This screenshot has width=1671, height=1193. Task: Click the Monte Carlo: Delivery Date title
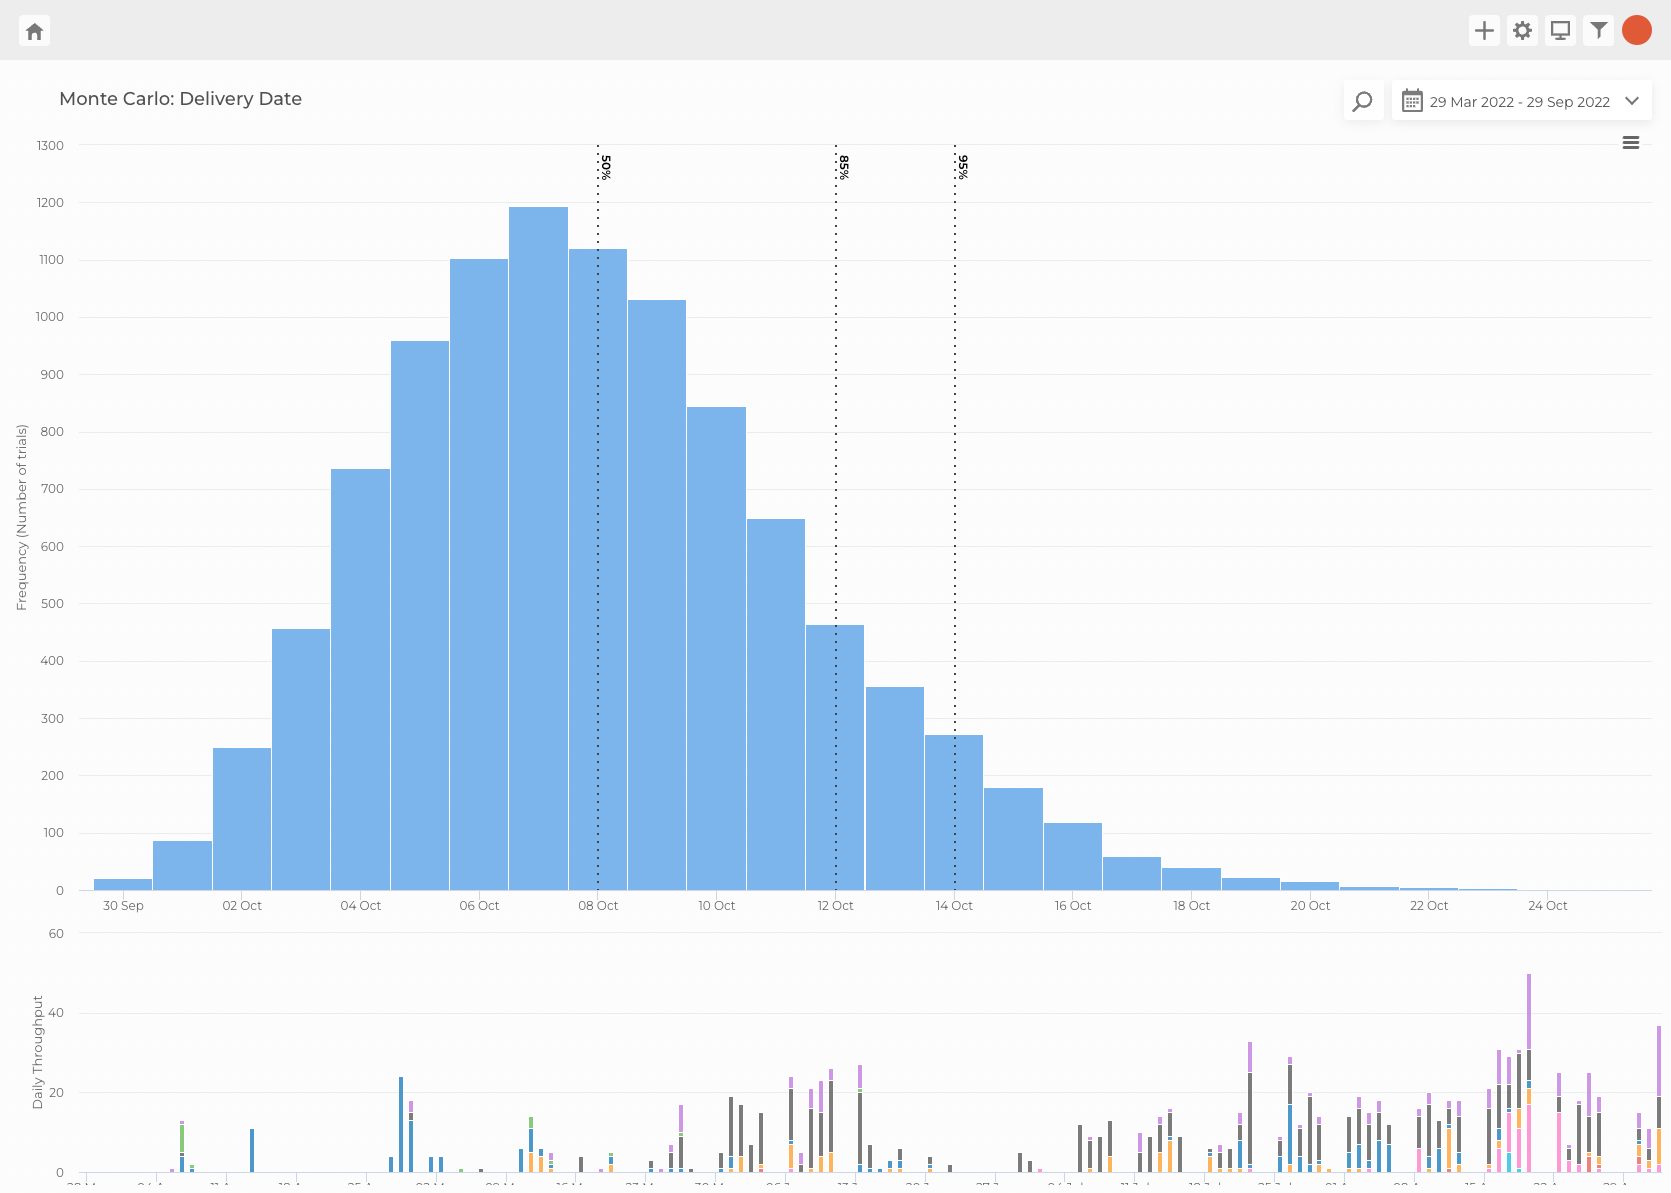(180, 99)
